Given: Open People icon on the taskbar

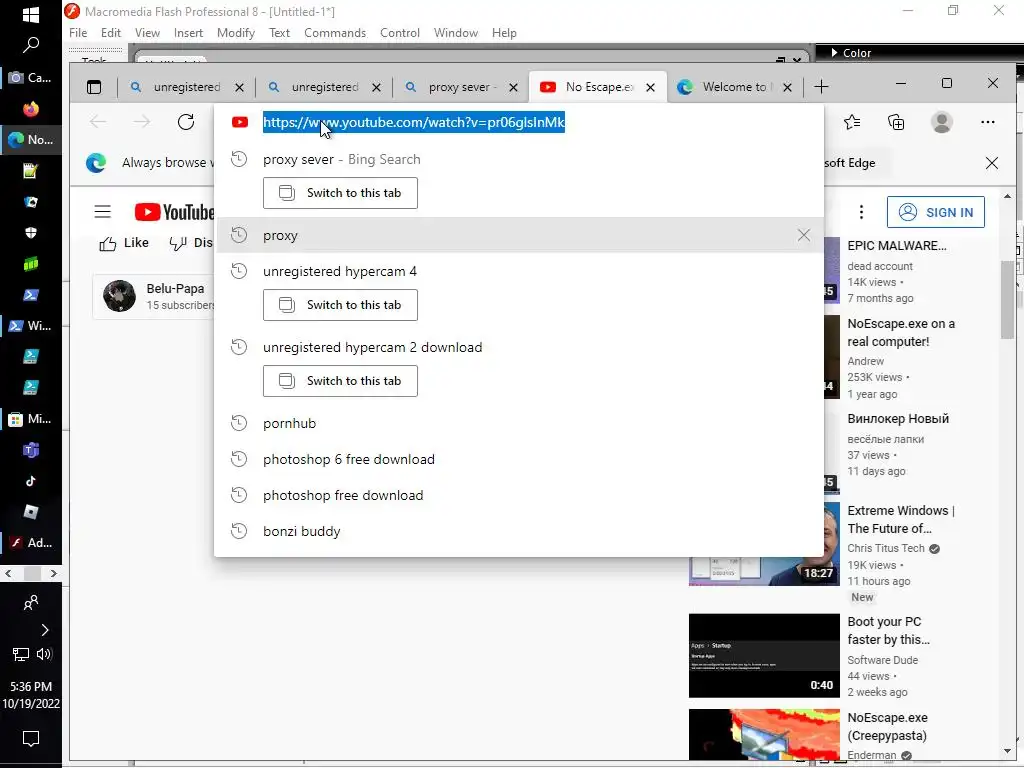Looking at the screenshot, I should [31, 603].
